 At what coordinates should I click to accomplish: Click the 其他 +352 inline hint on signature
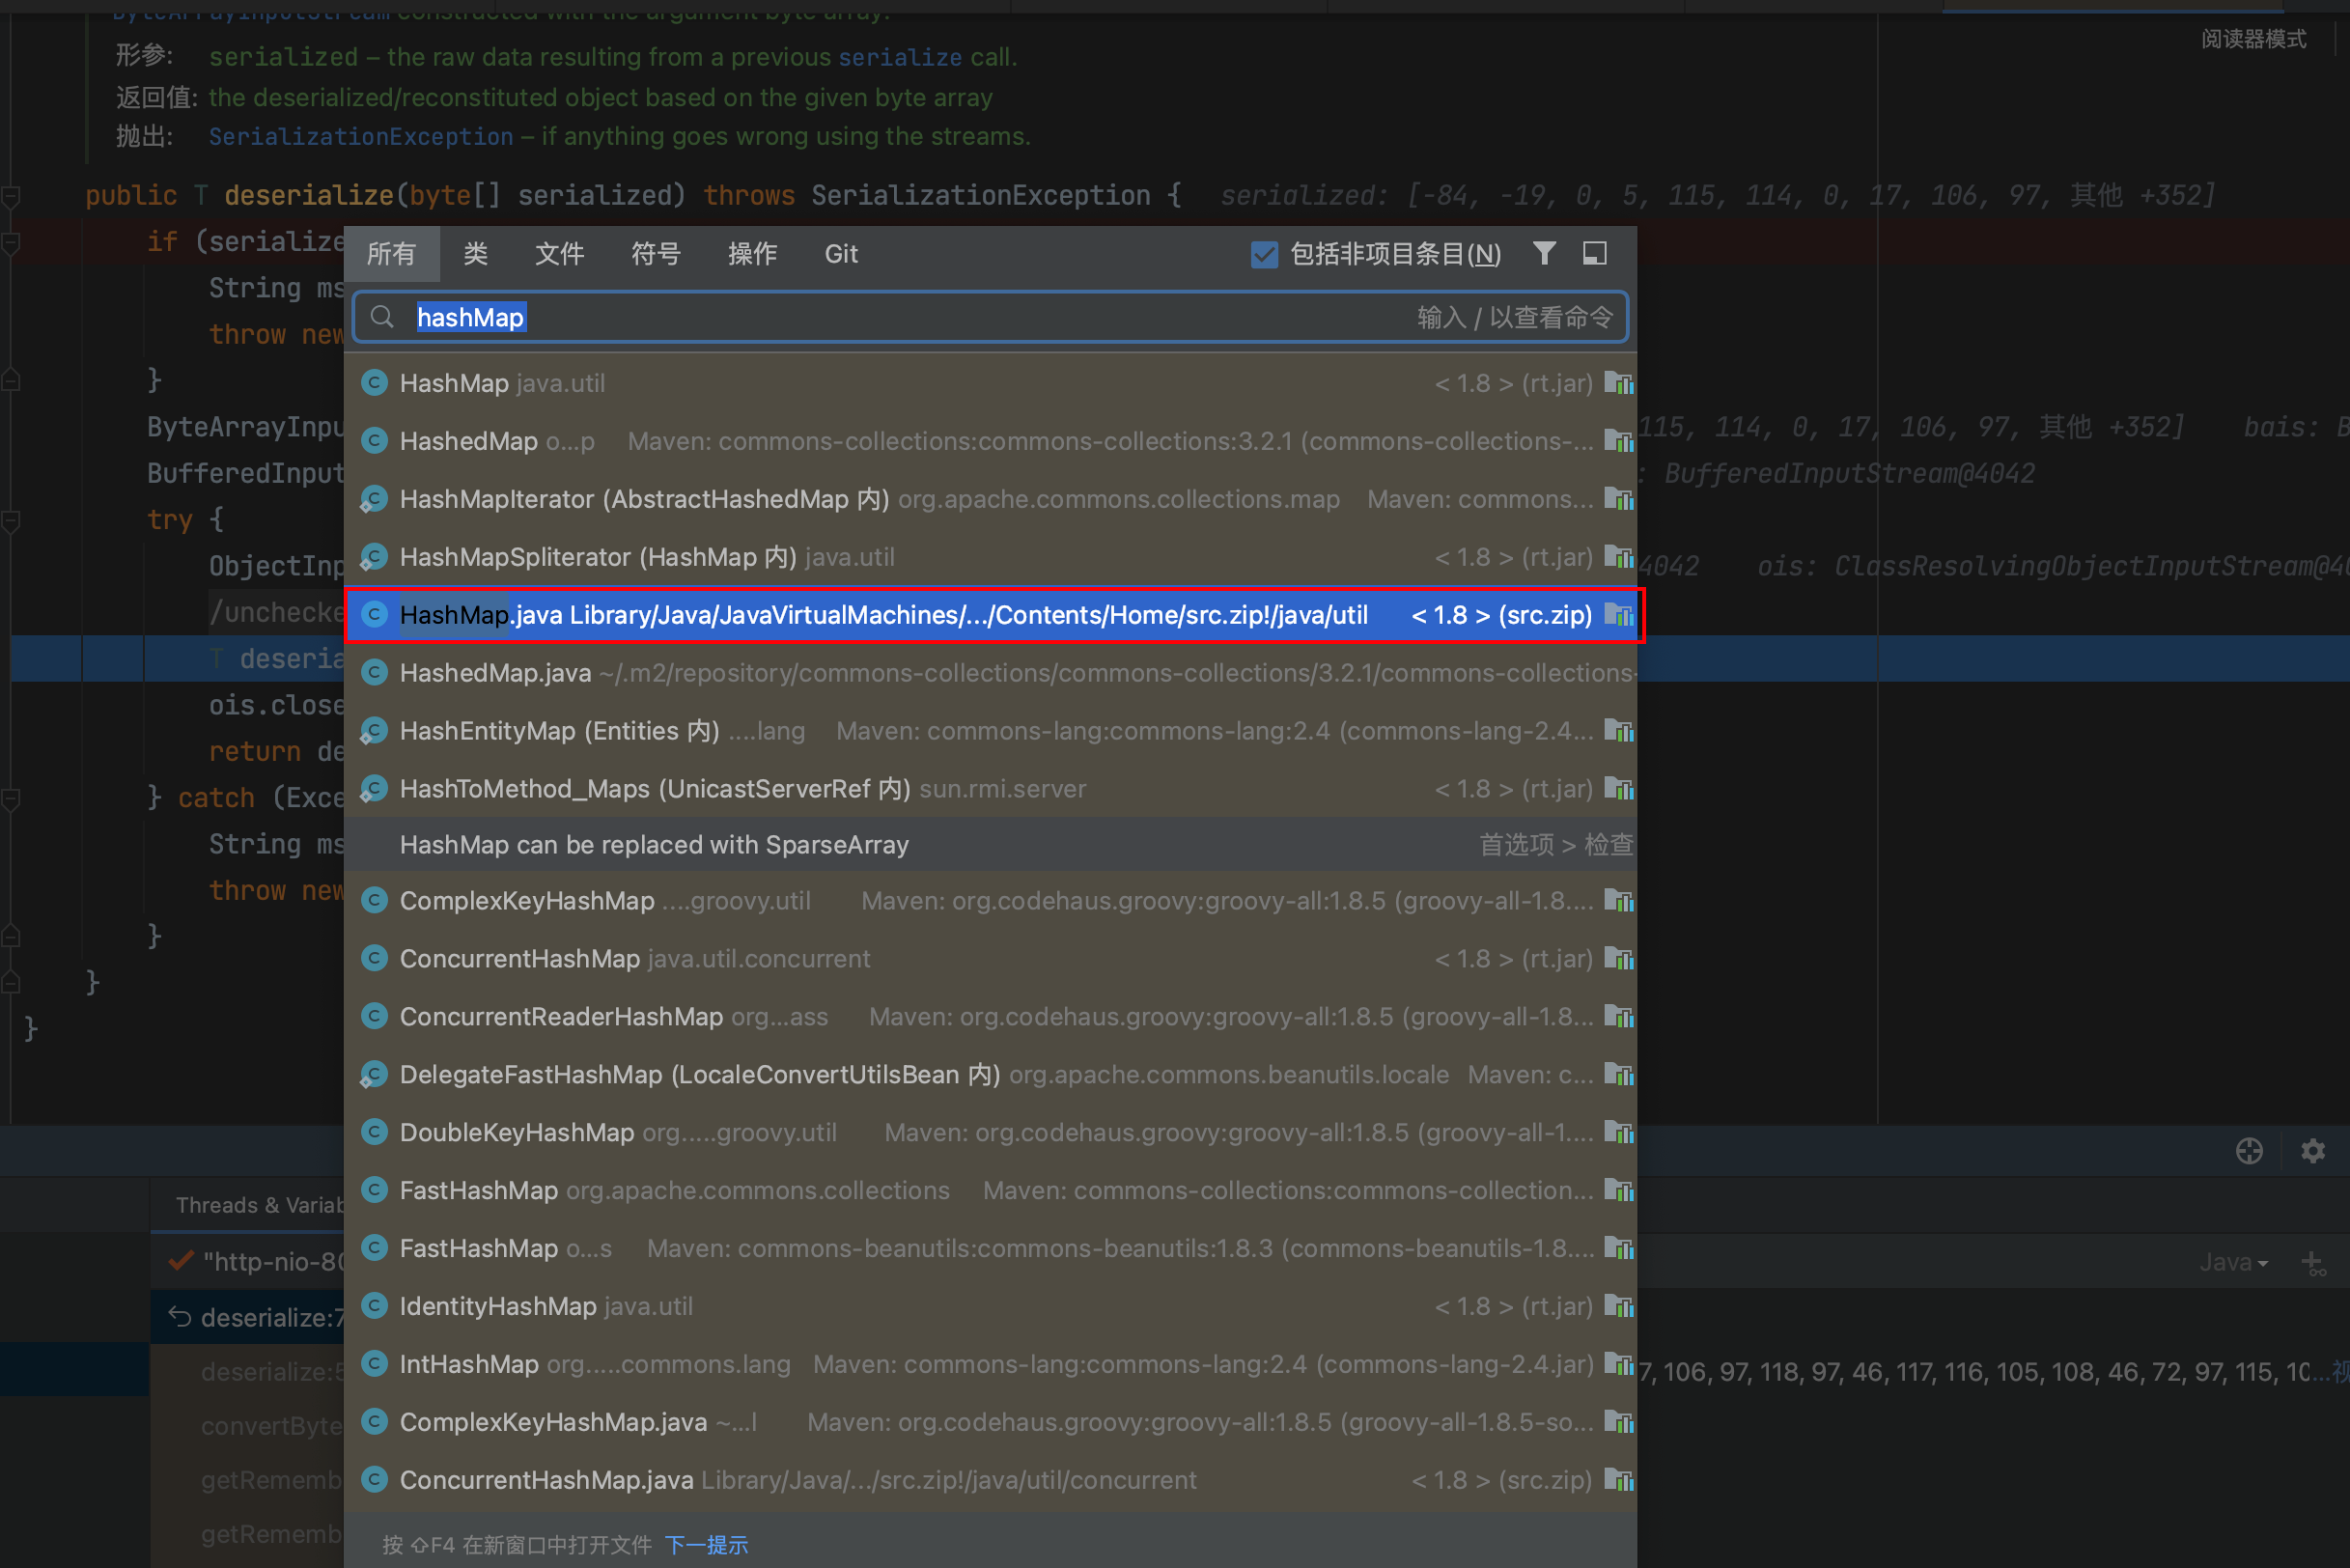coord(2143,196)
